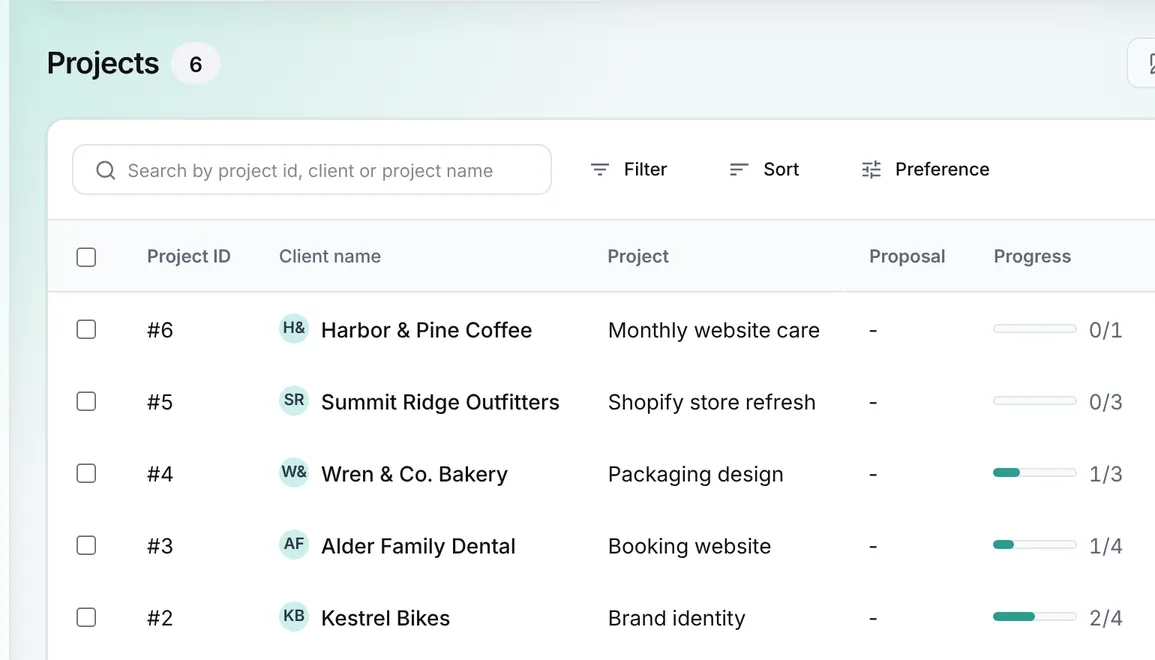Click the projects count badge showing 6
The image size is (1155, 660).
(x=195, y=64)
